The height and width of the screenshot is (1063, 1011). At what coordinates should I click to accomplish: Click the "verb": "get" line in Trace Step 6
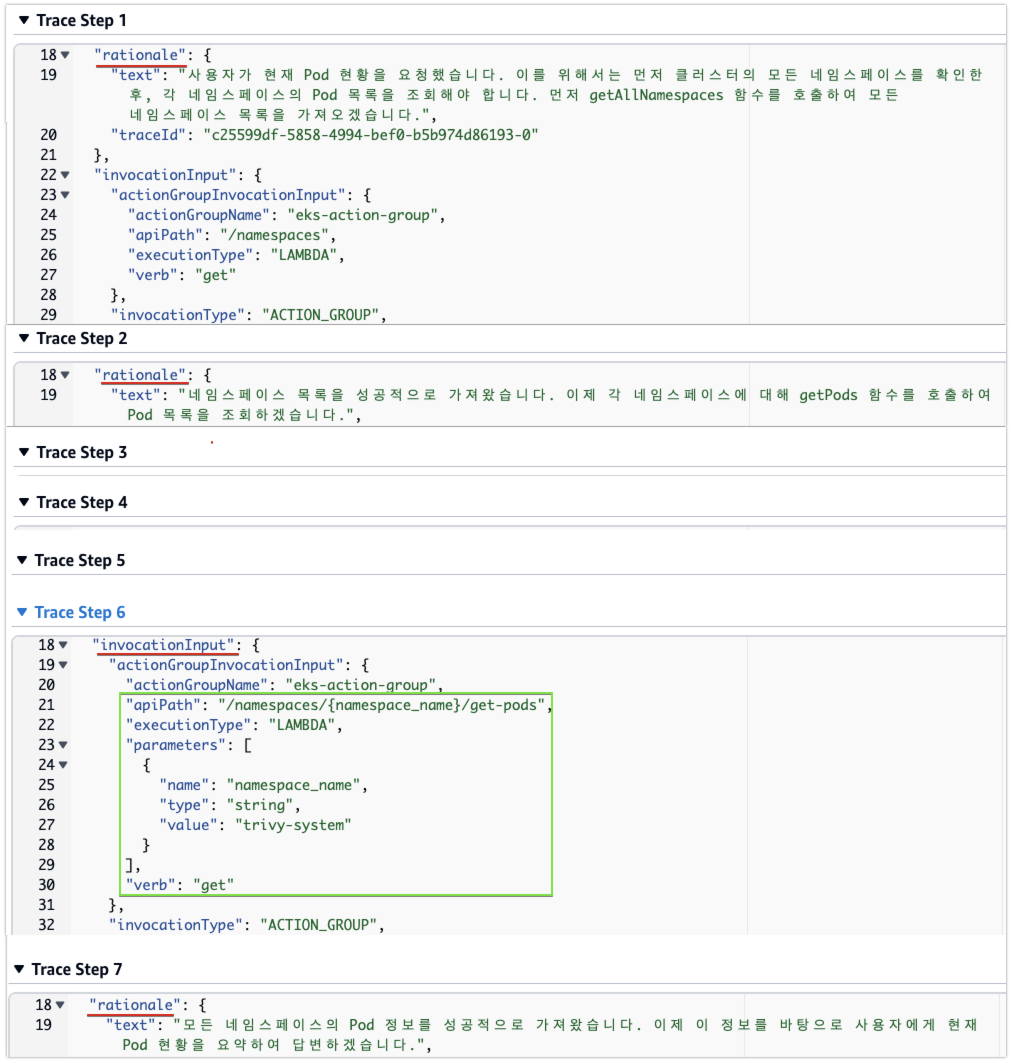180,885
